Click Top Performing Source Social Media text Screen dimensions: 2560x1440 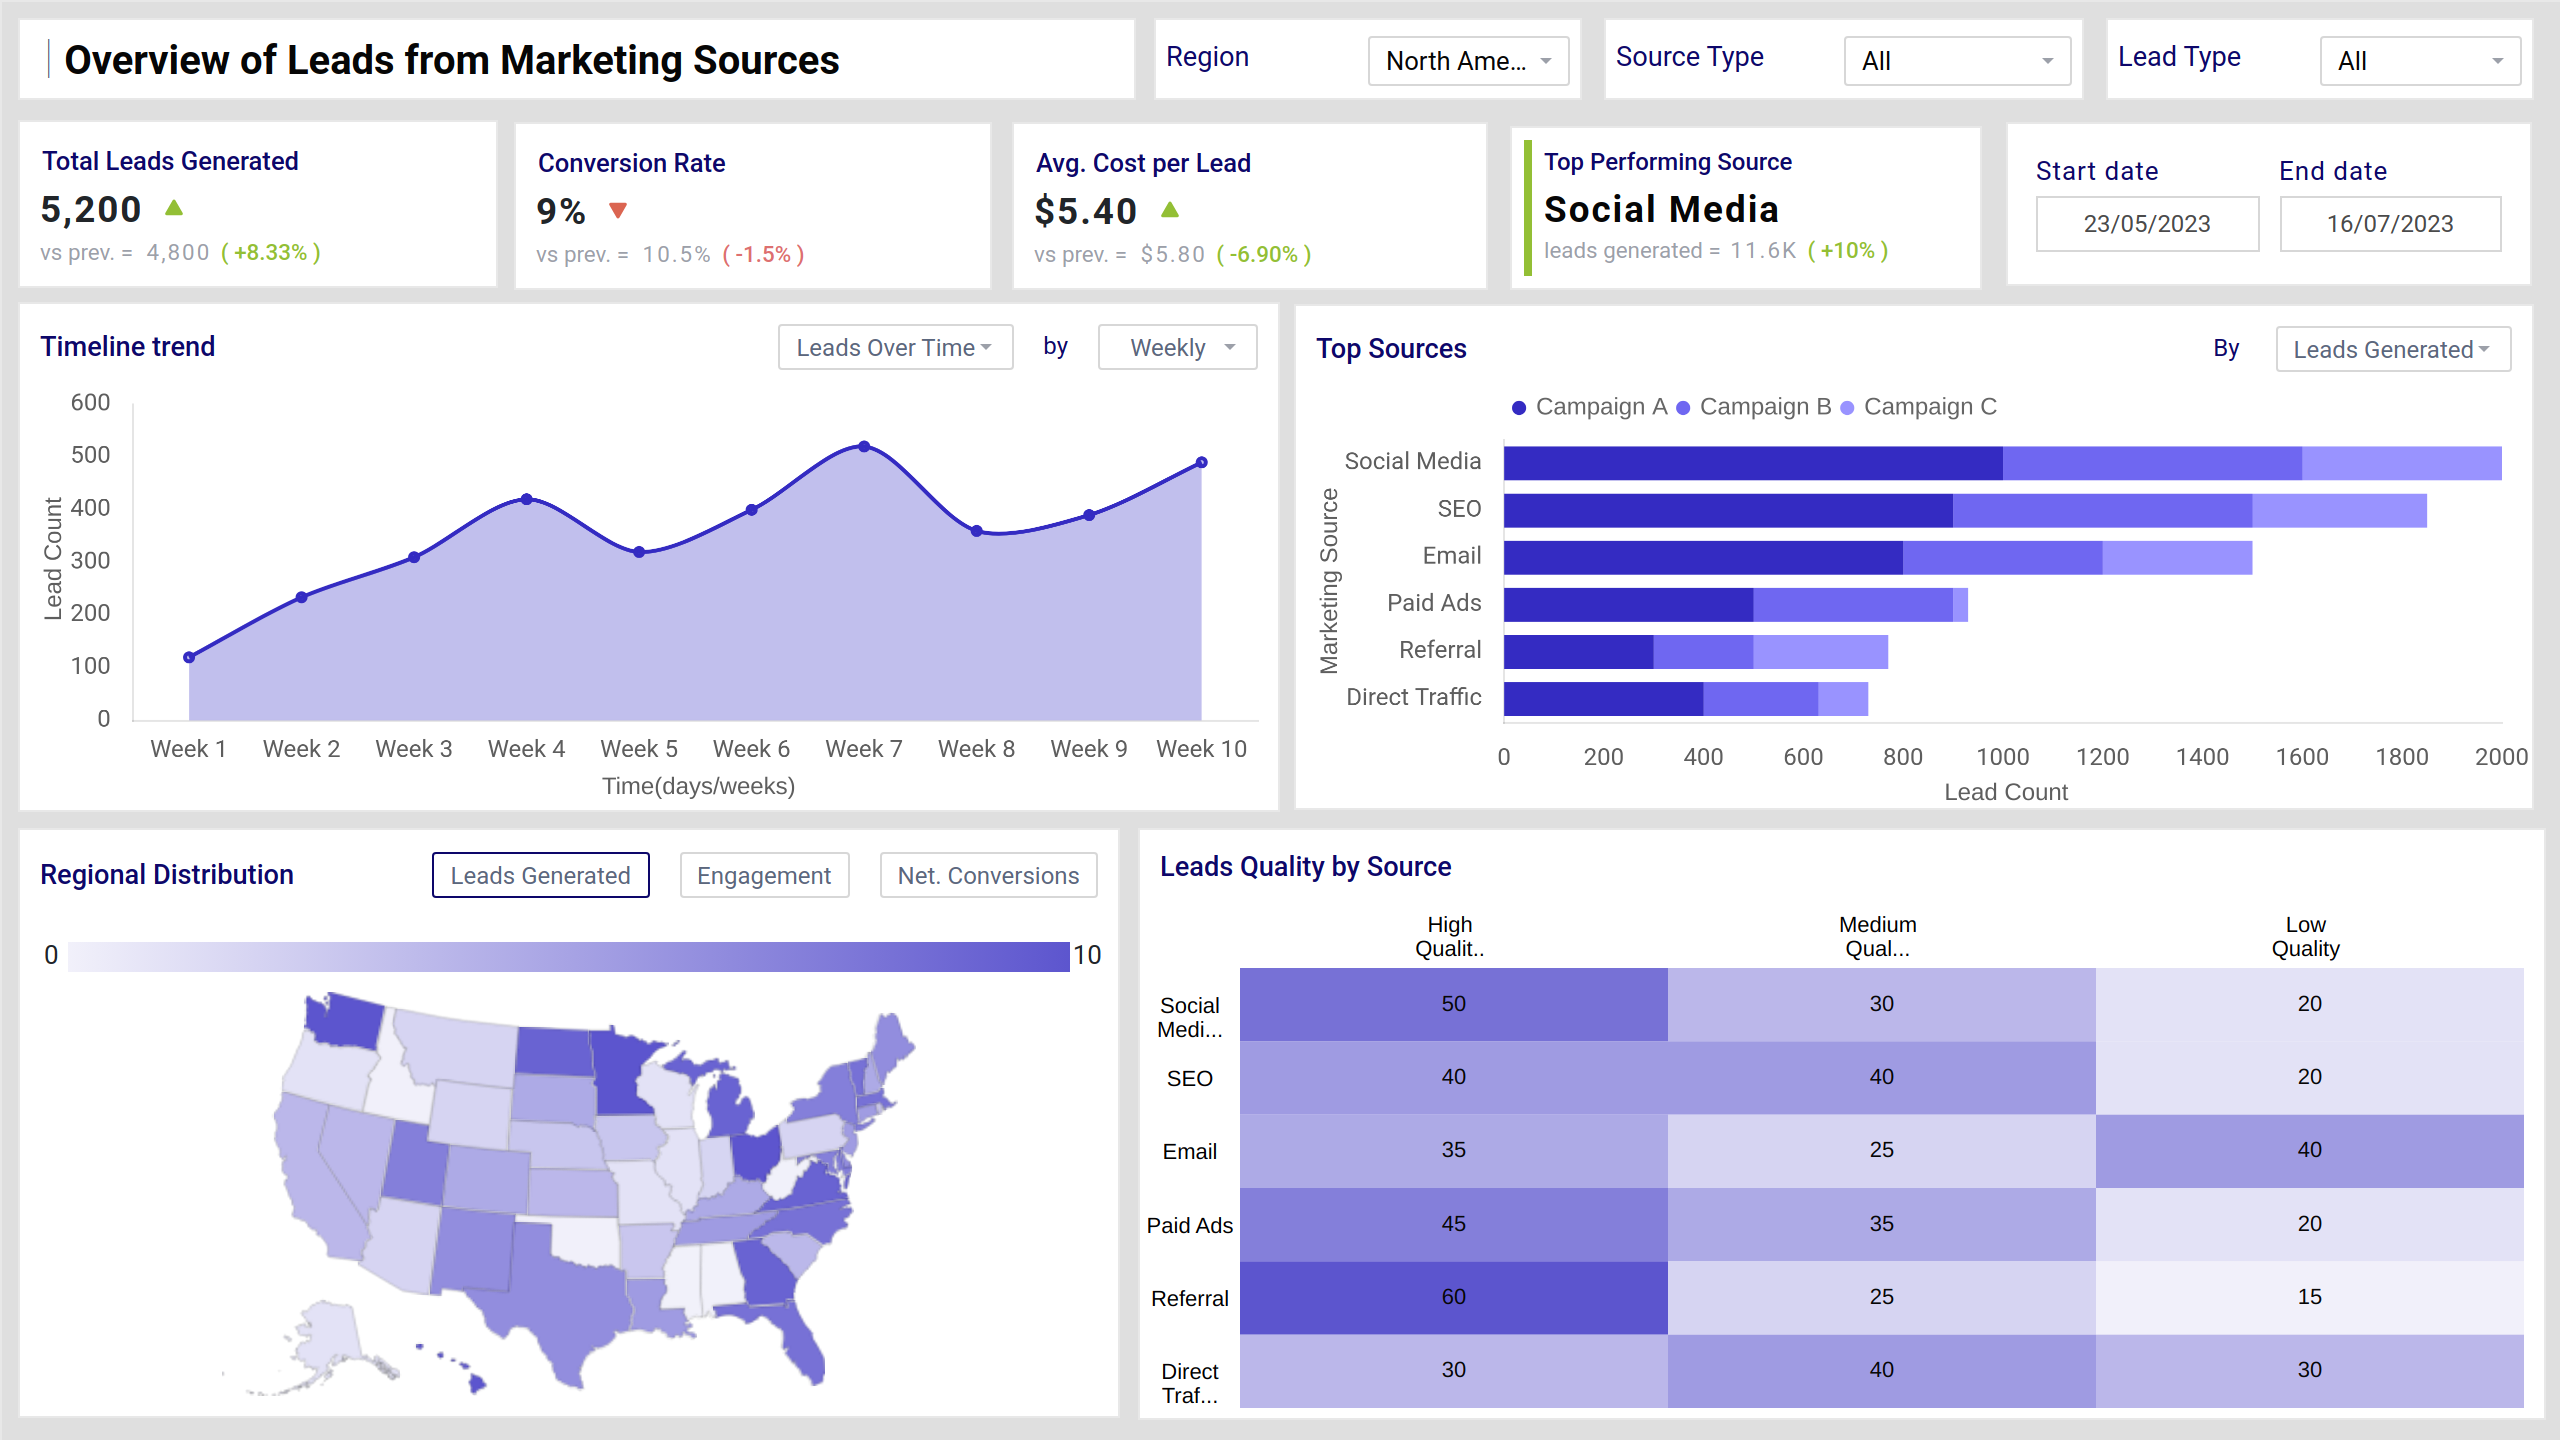[1662, 209]
